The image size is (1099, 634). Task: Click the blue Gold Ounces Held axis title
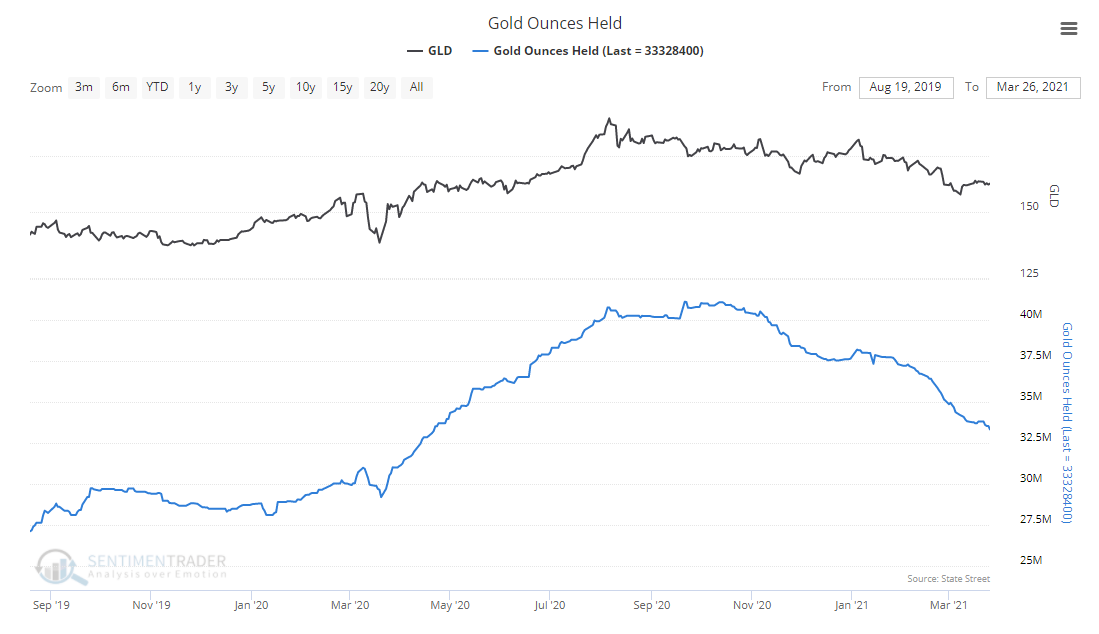click(x=1066, y=423)
